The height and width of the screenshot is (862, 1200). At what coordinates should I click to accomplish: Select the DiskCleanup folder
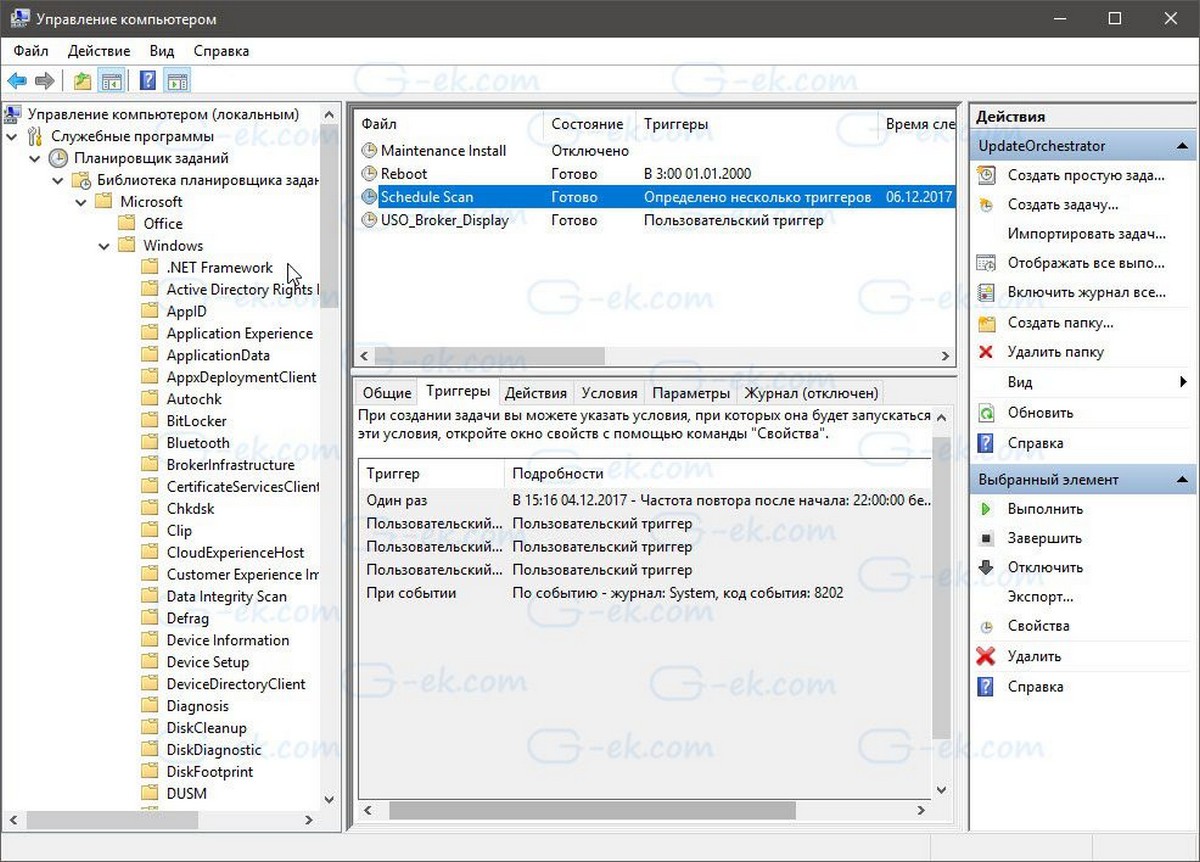pos(206,728)
